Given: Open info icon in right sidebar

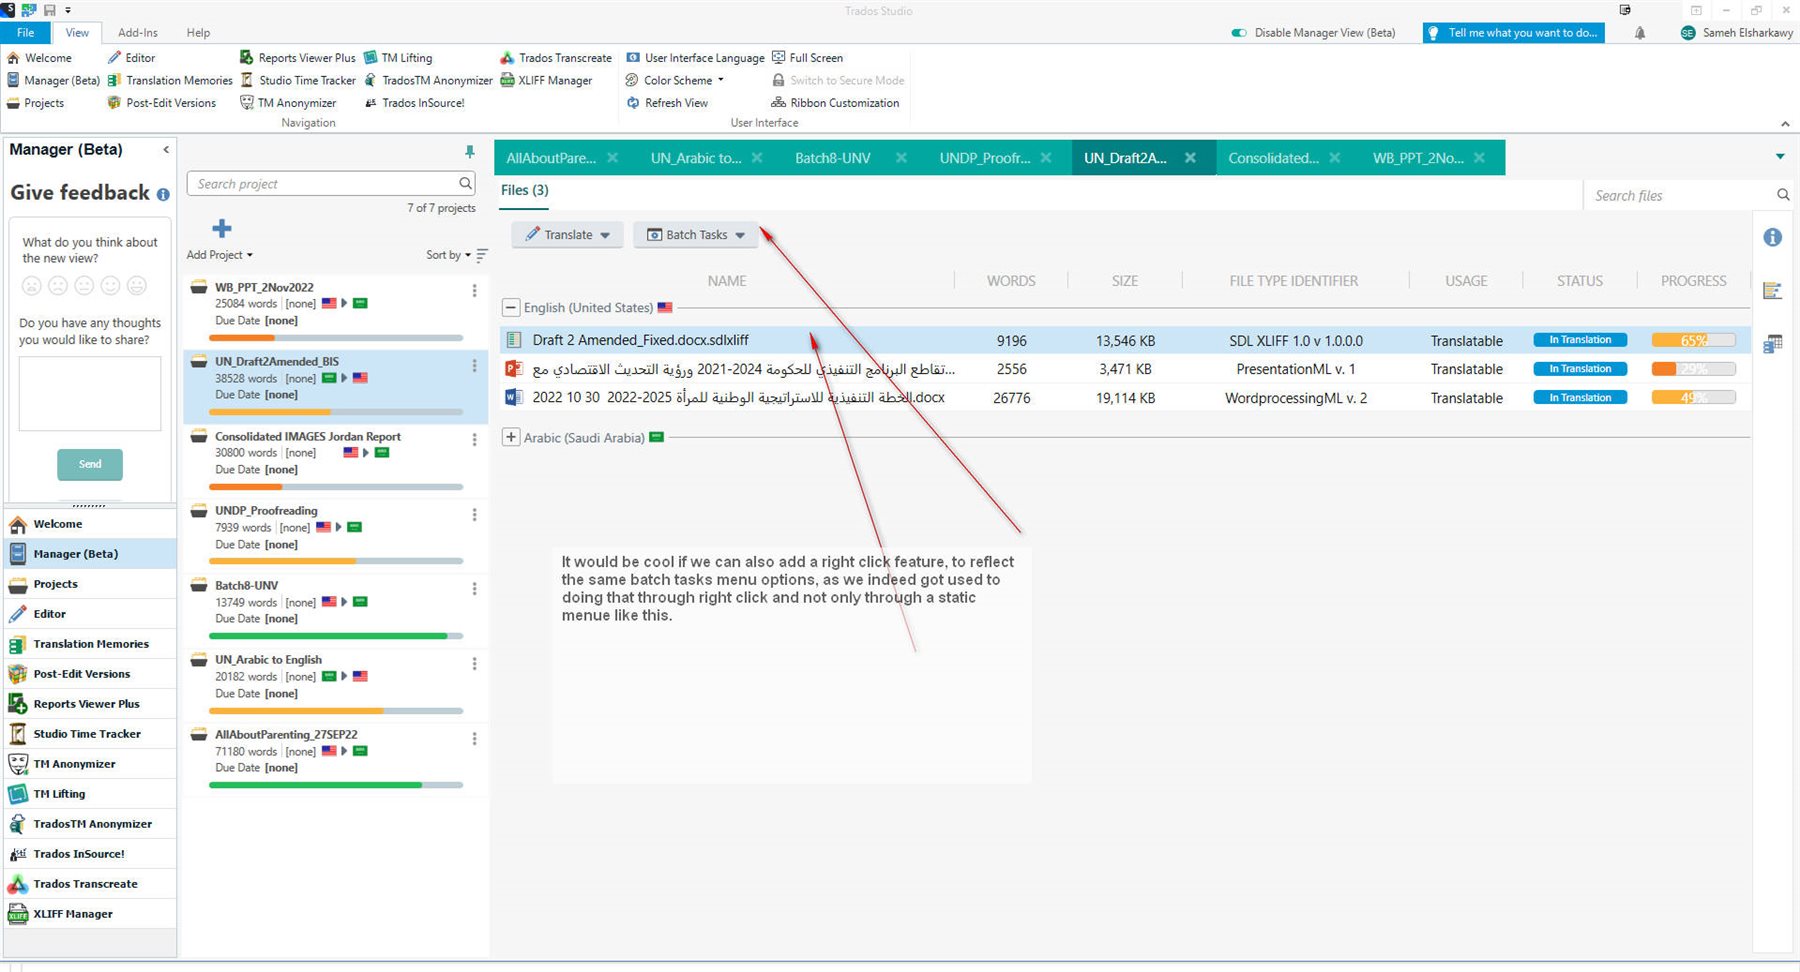Looking at the screenshot, I should (1772, 237).
